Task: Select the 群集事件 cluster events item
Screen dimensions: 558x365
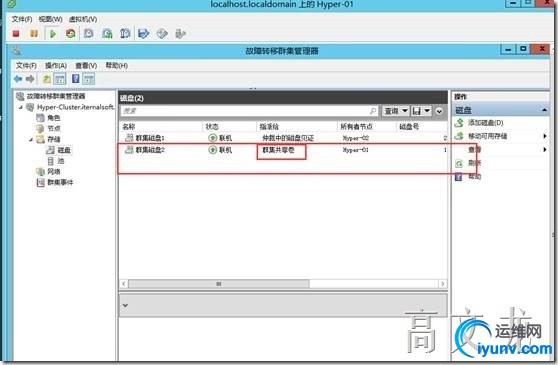Action: coord(60,182)
